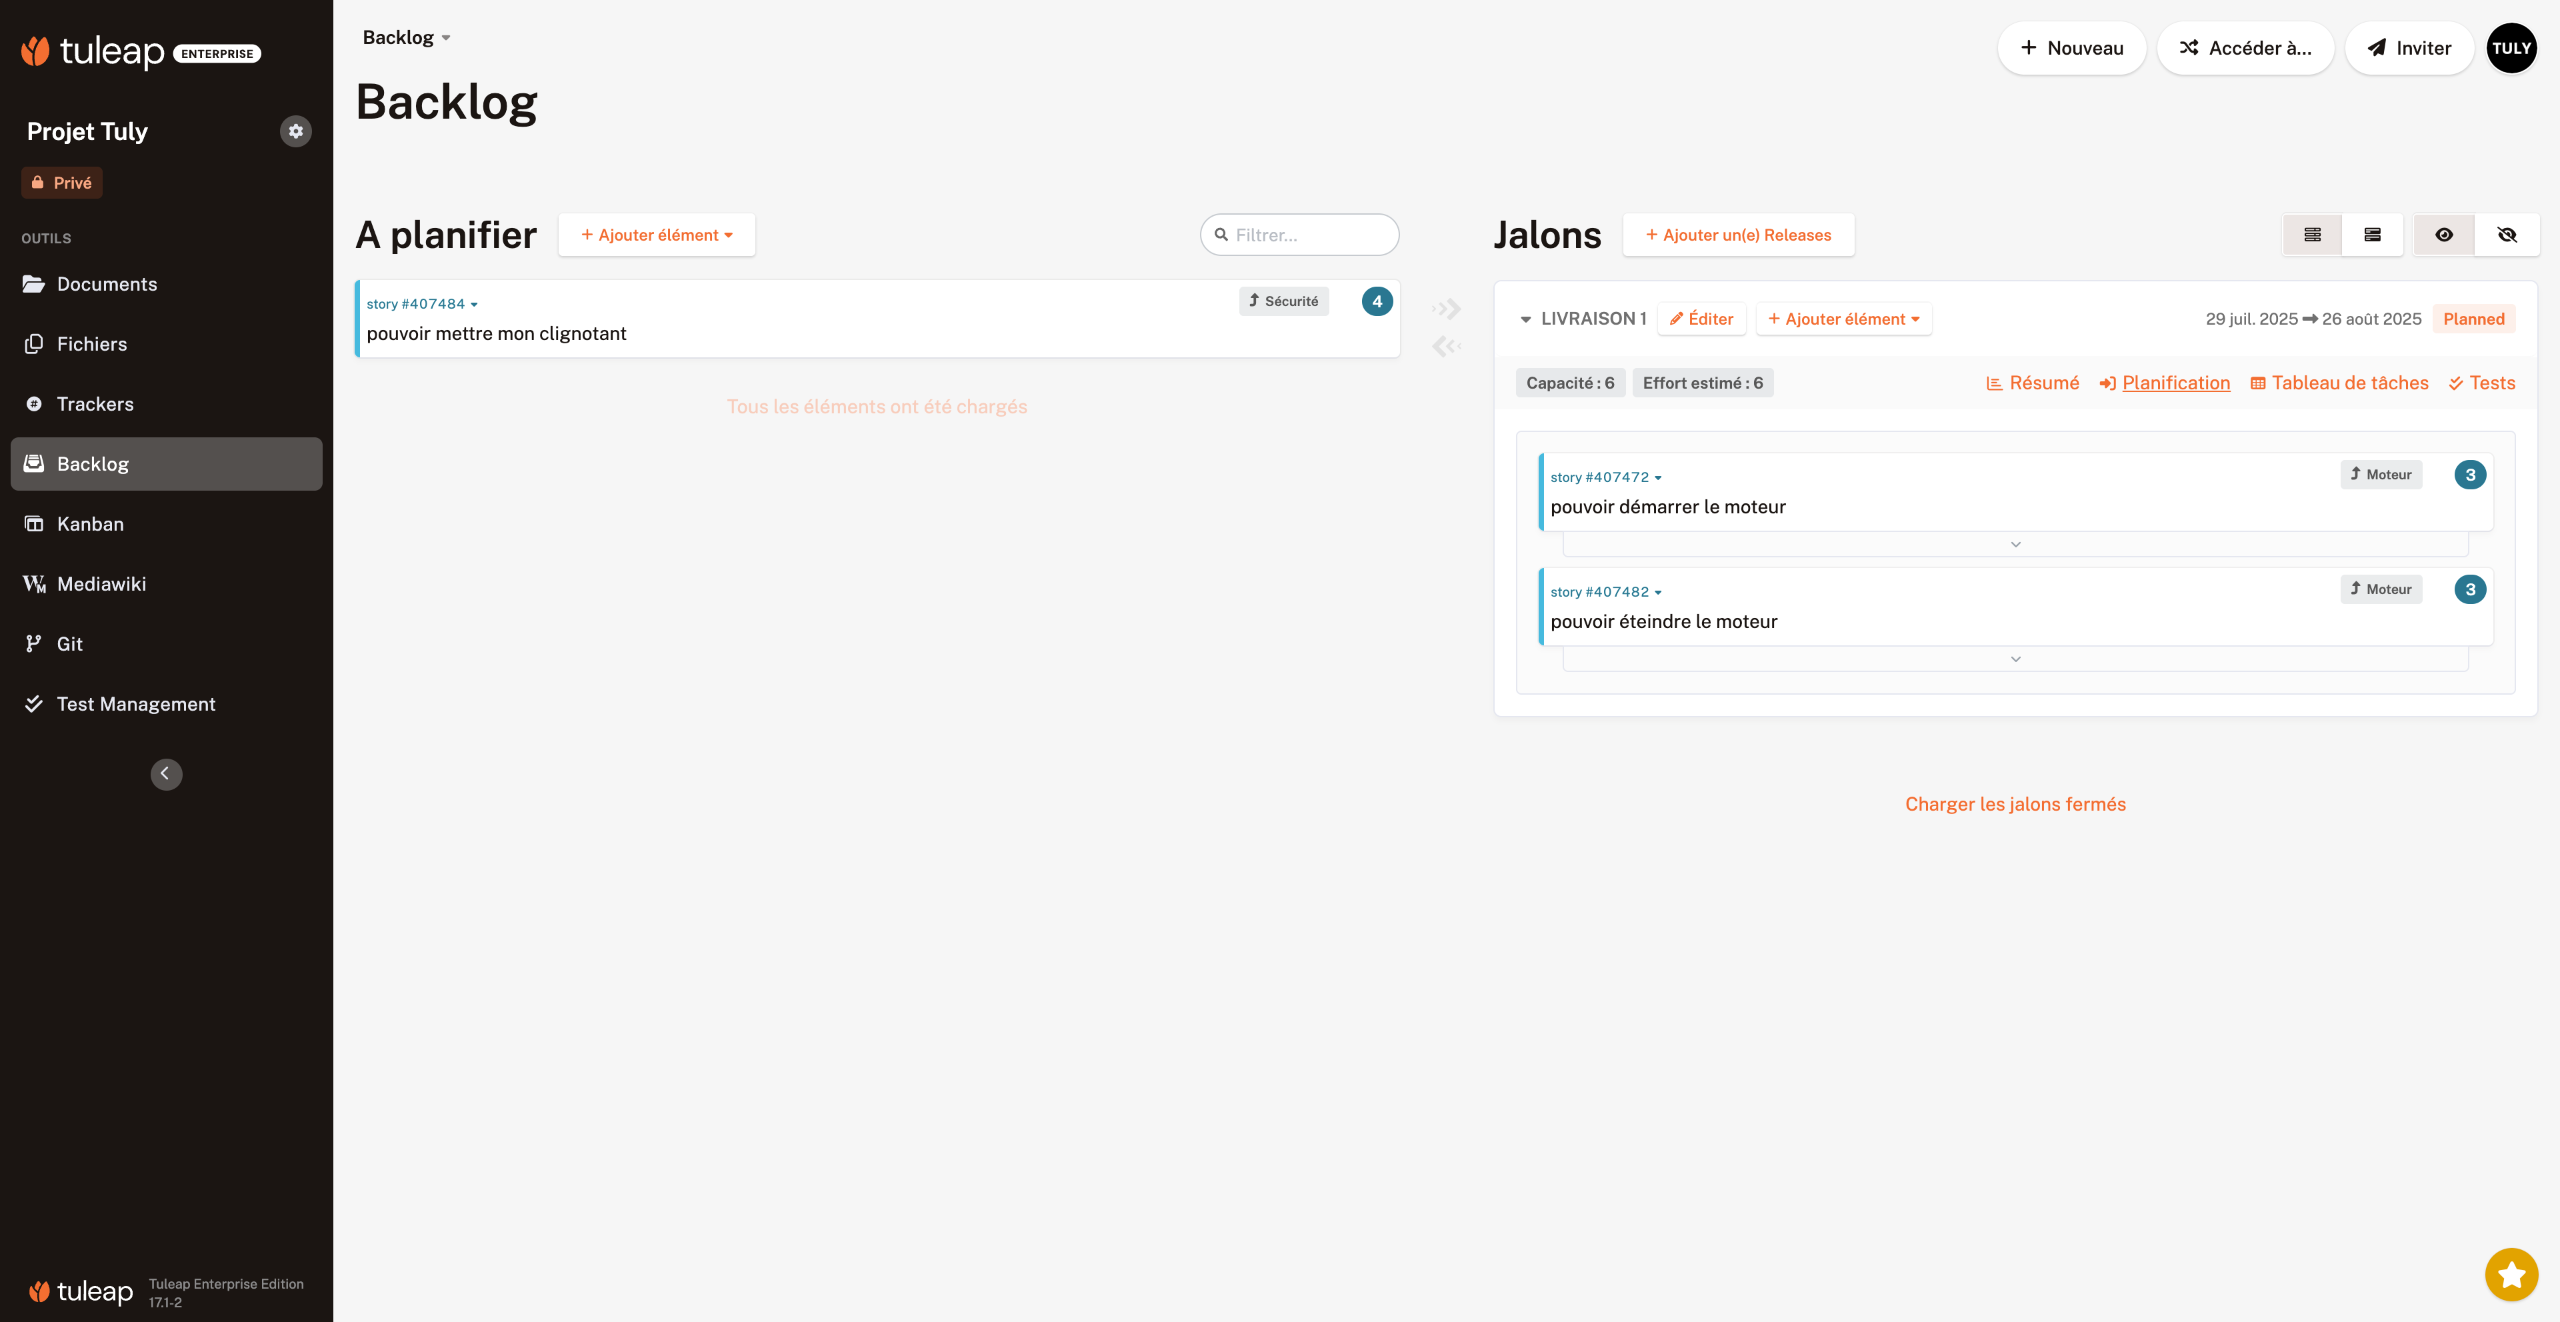The image size is (2560, 1322).
Task: Click the Tuleap logo at top left
Action: point(93,50)
